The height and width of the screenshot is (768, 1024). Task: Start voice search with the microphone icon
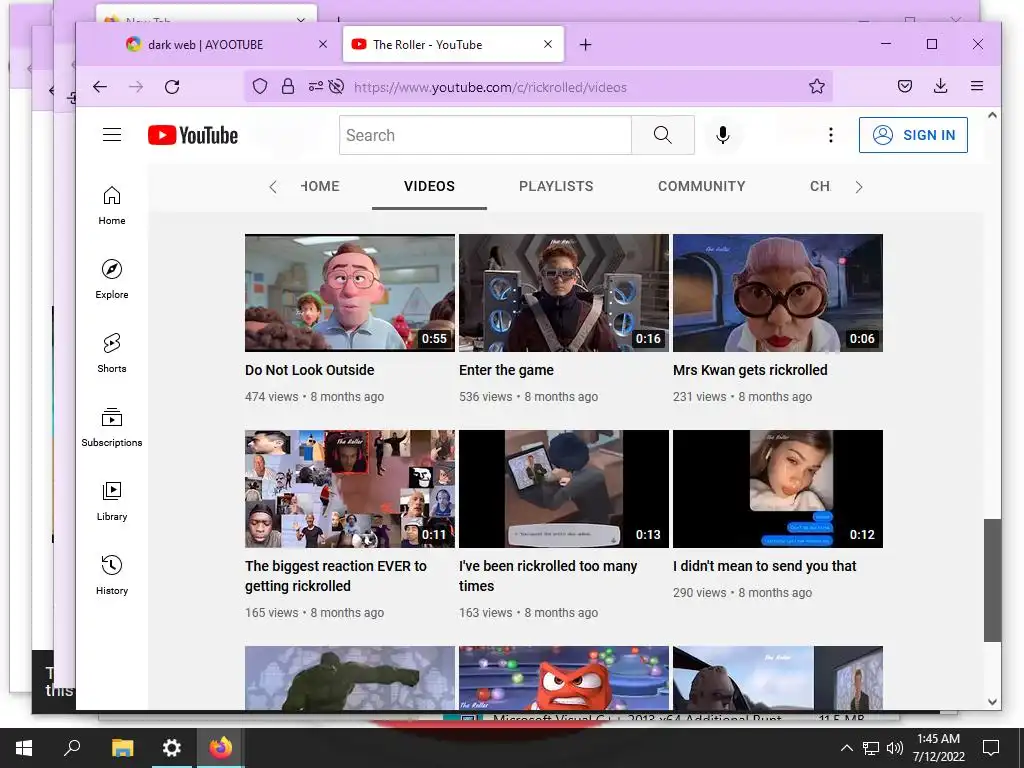(x=722, y=135)
